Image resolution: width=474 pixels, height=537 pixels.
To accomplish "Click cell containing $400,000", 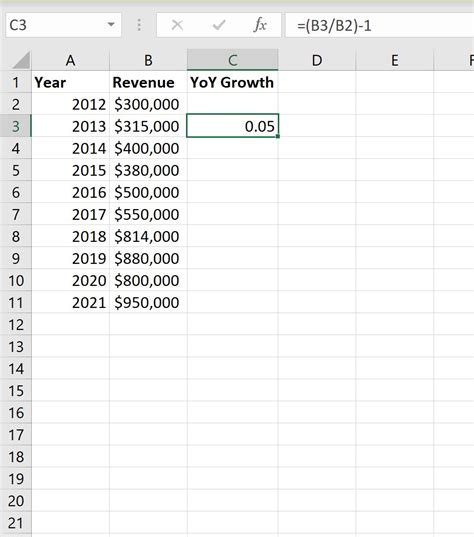I will coord(148,148).
